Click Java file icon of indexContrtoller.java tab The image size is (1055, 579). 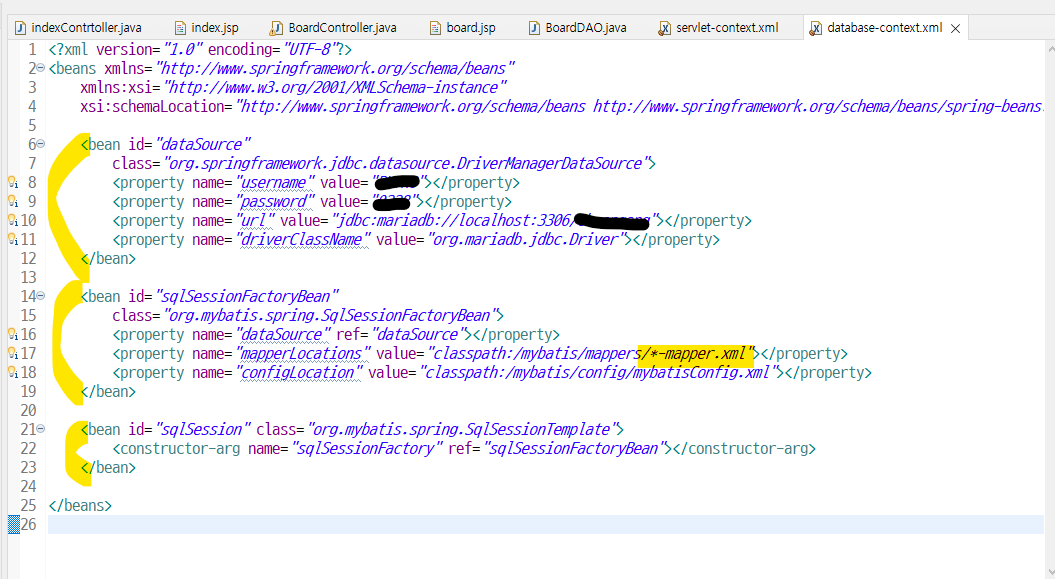pos(20,28)
